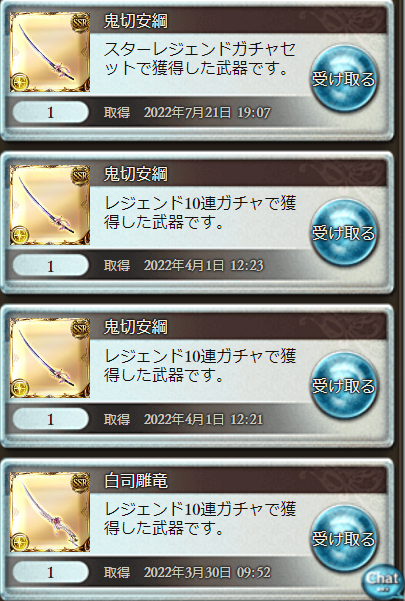
Task: Tap 鬼切安綱 thumbnail dated 4月1日 12:23
Action: [50, 205]
